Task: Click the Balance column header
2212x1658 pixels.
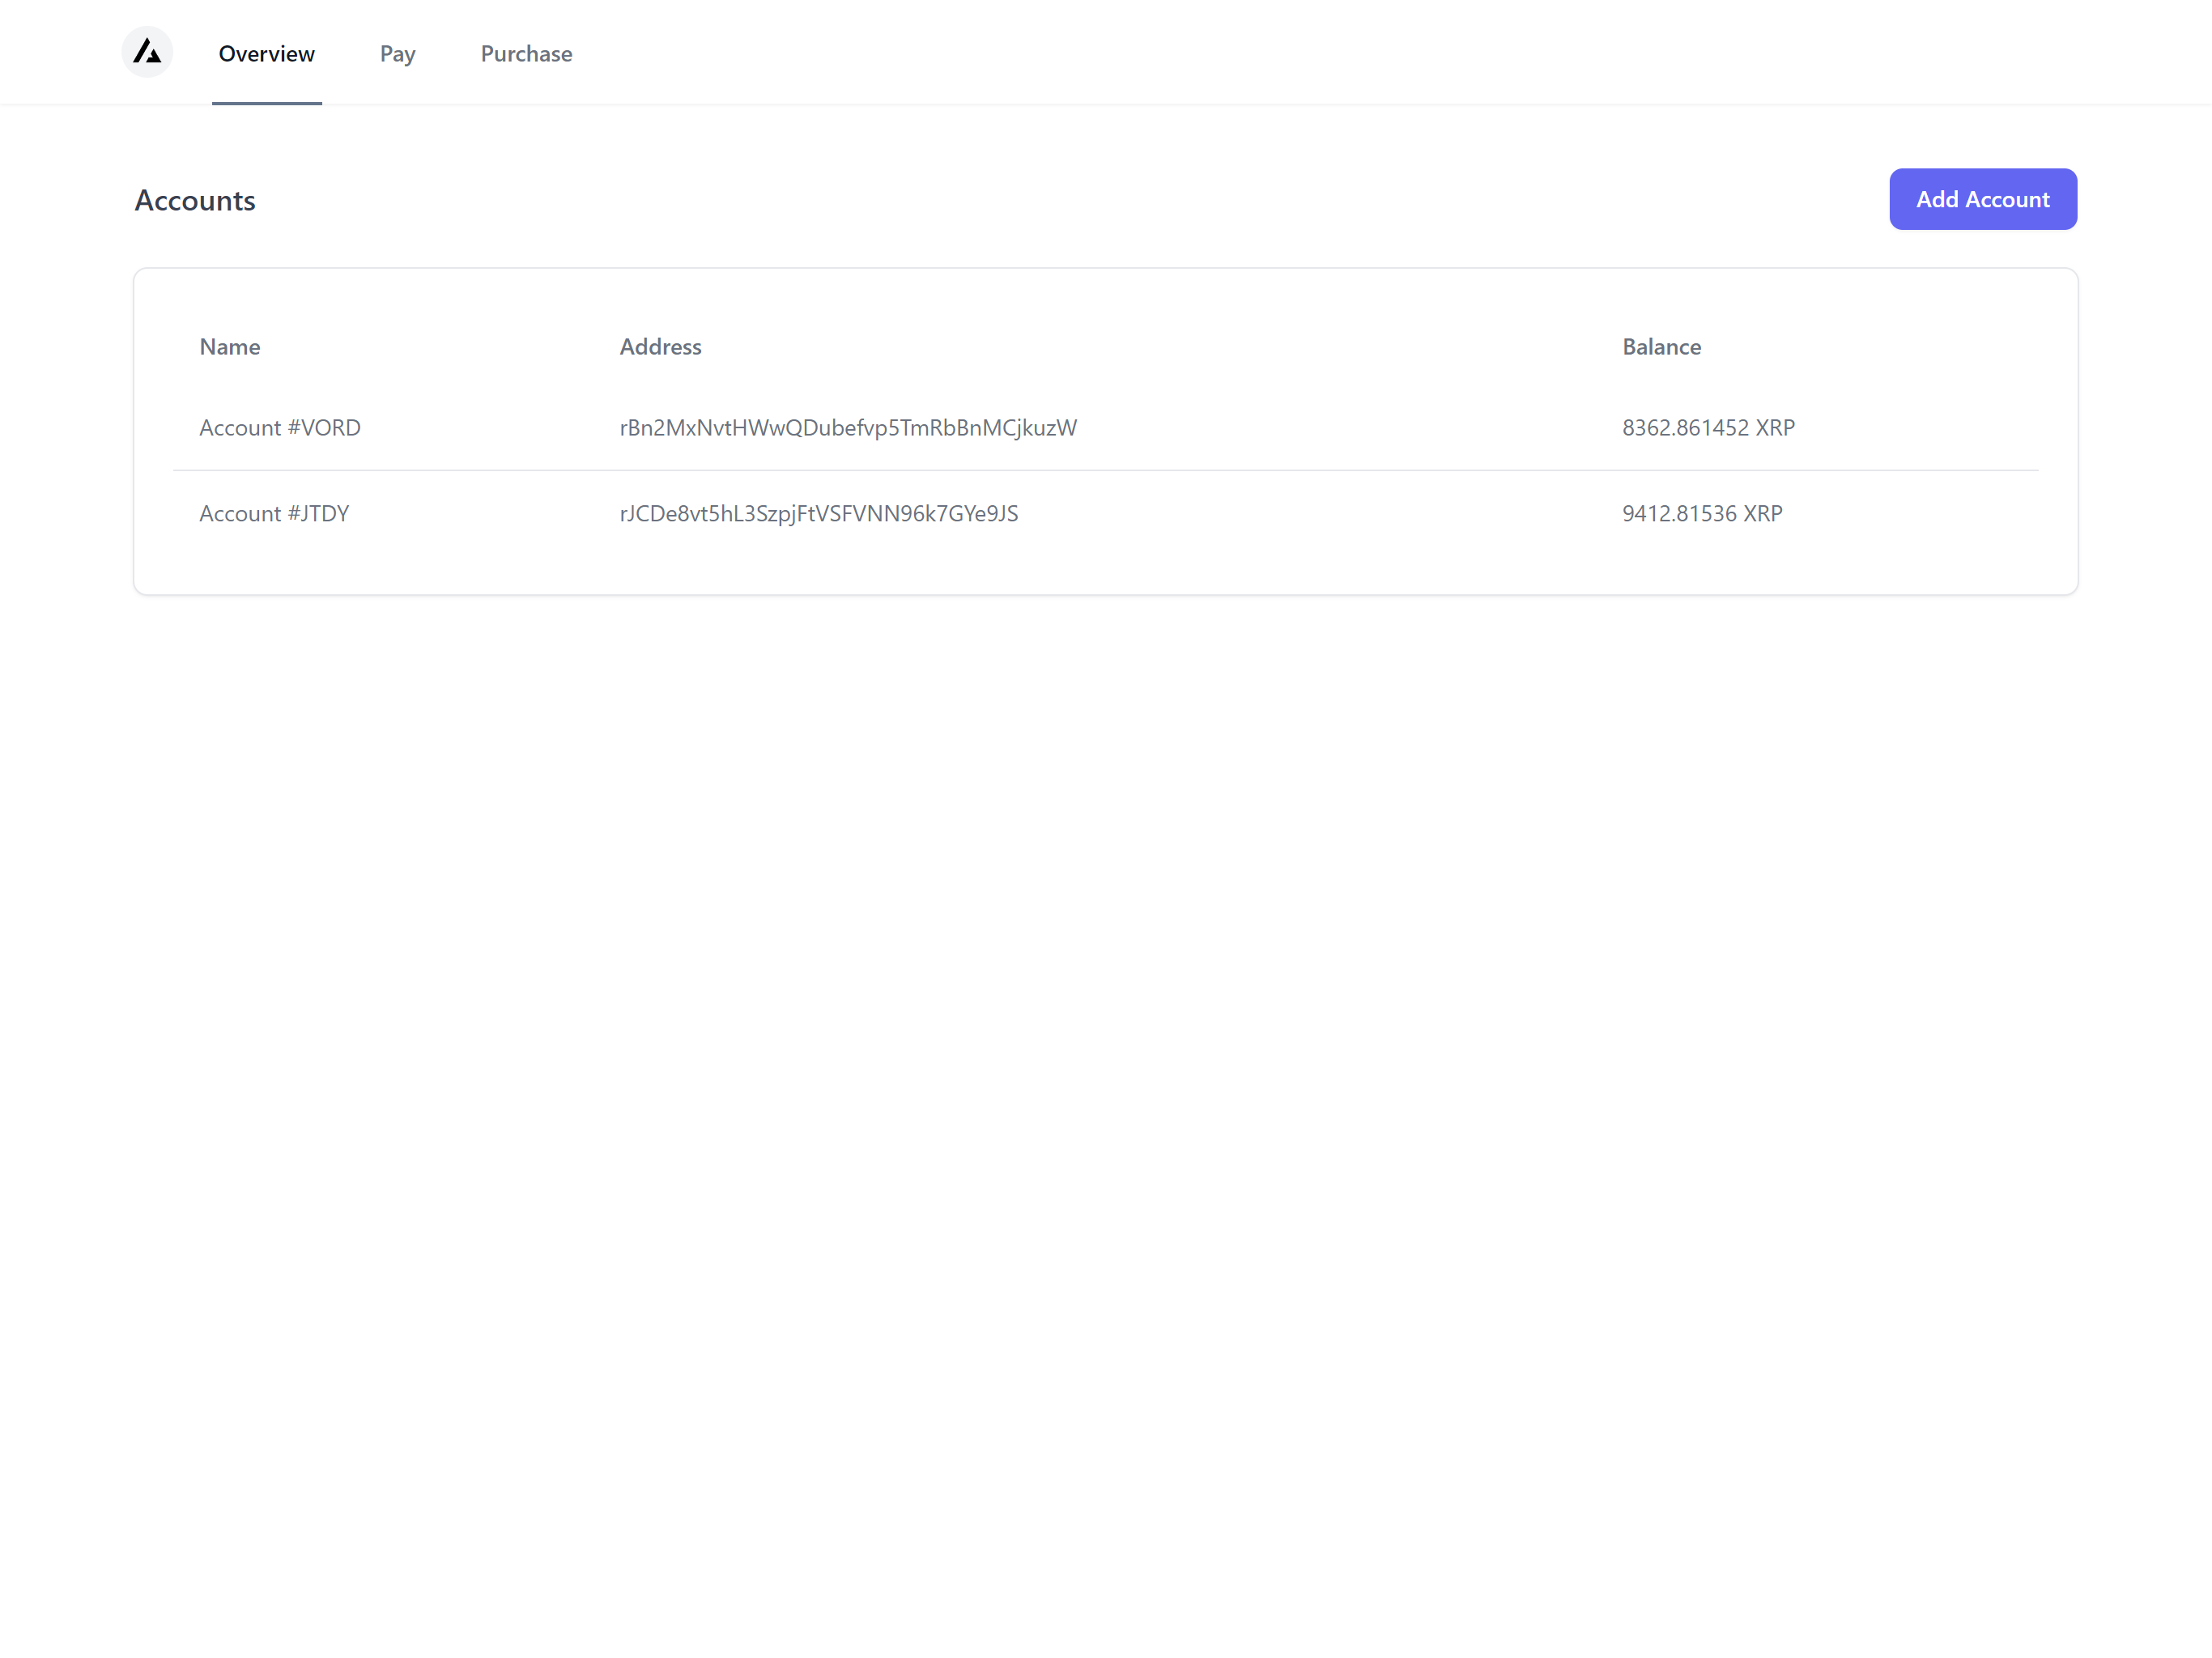Action: [x=1661, y=347]
